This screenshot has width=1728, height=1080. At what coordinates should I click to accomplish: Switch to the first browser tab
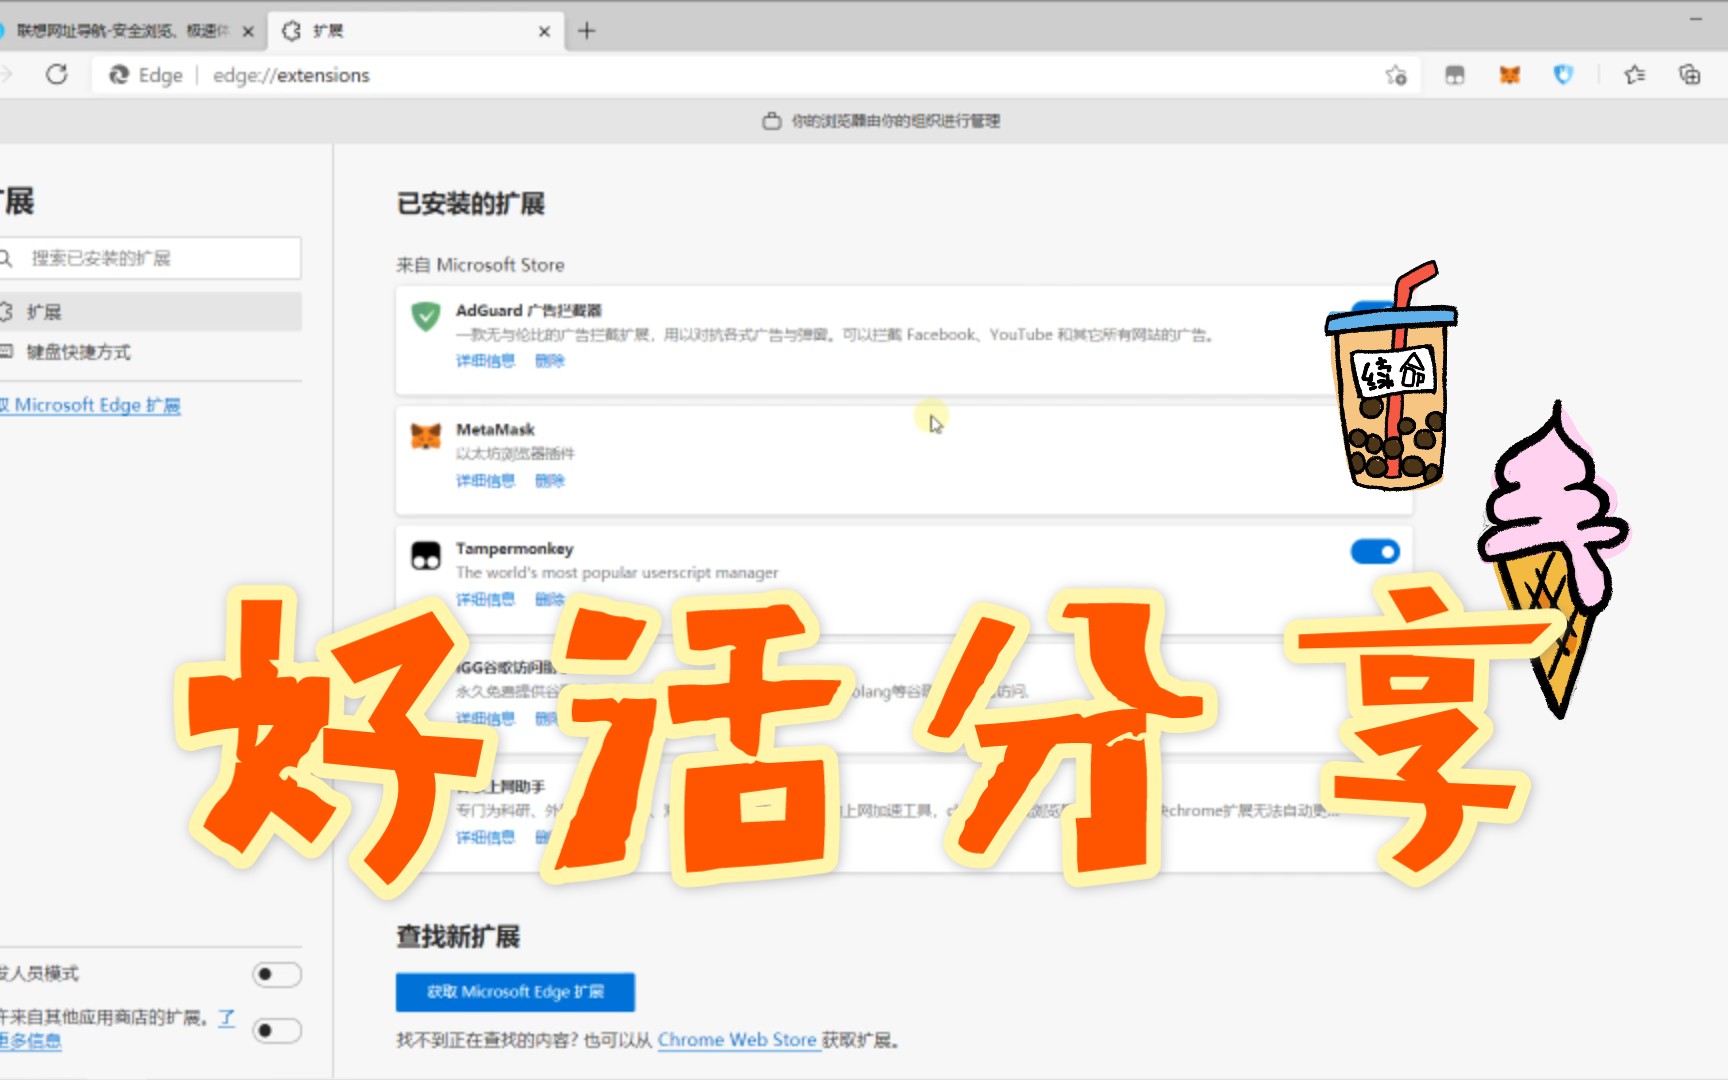pyautogui.click(x=120, y=31)
